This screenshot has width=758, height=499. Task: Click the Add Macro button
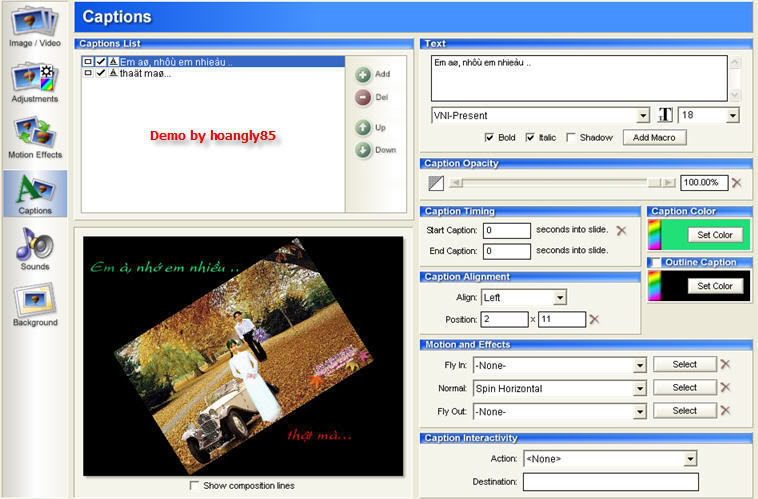[654, 138]
